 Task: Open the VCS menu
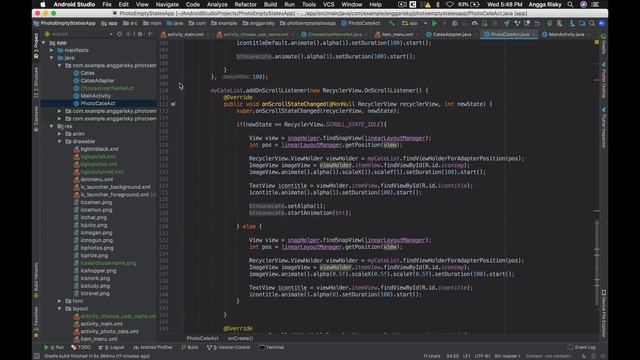(x=329, y=4)
